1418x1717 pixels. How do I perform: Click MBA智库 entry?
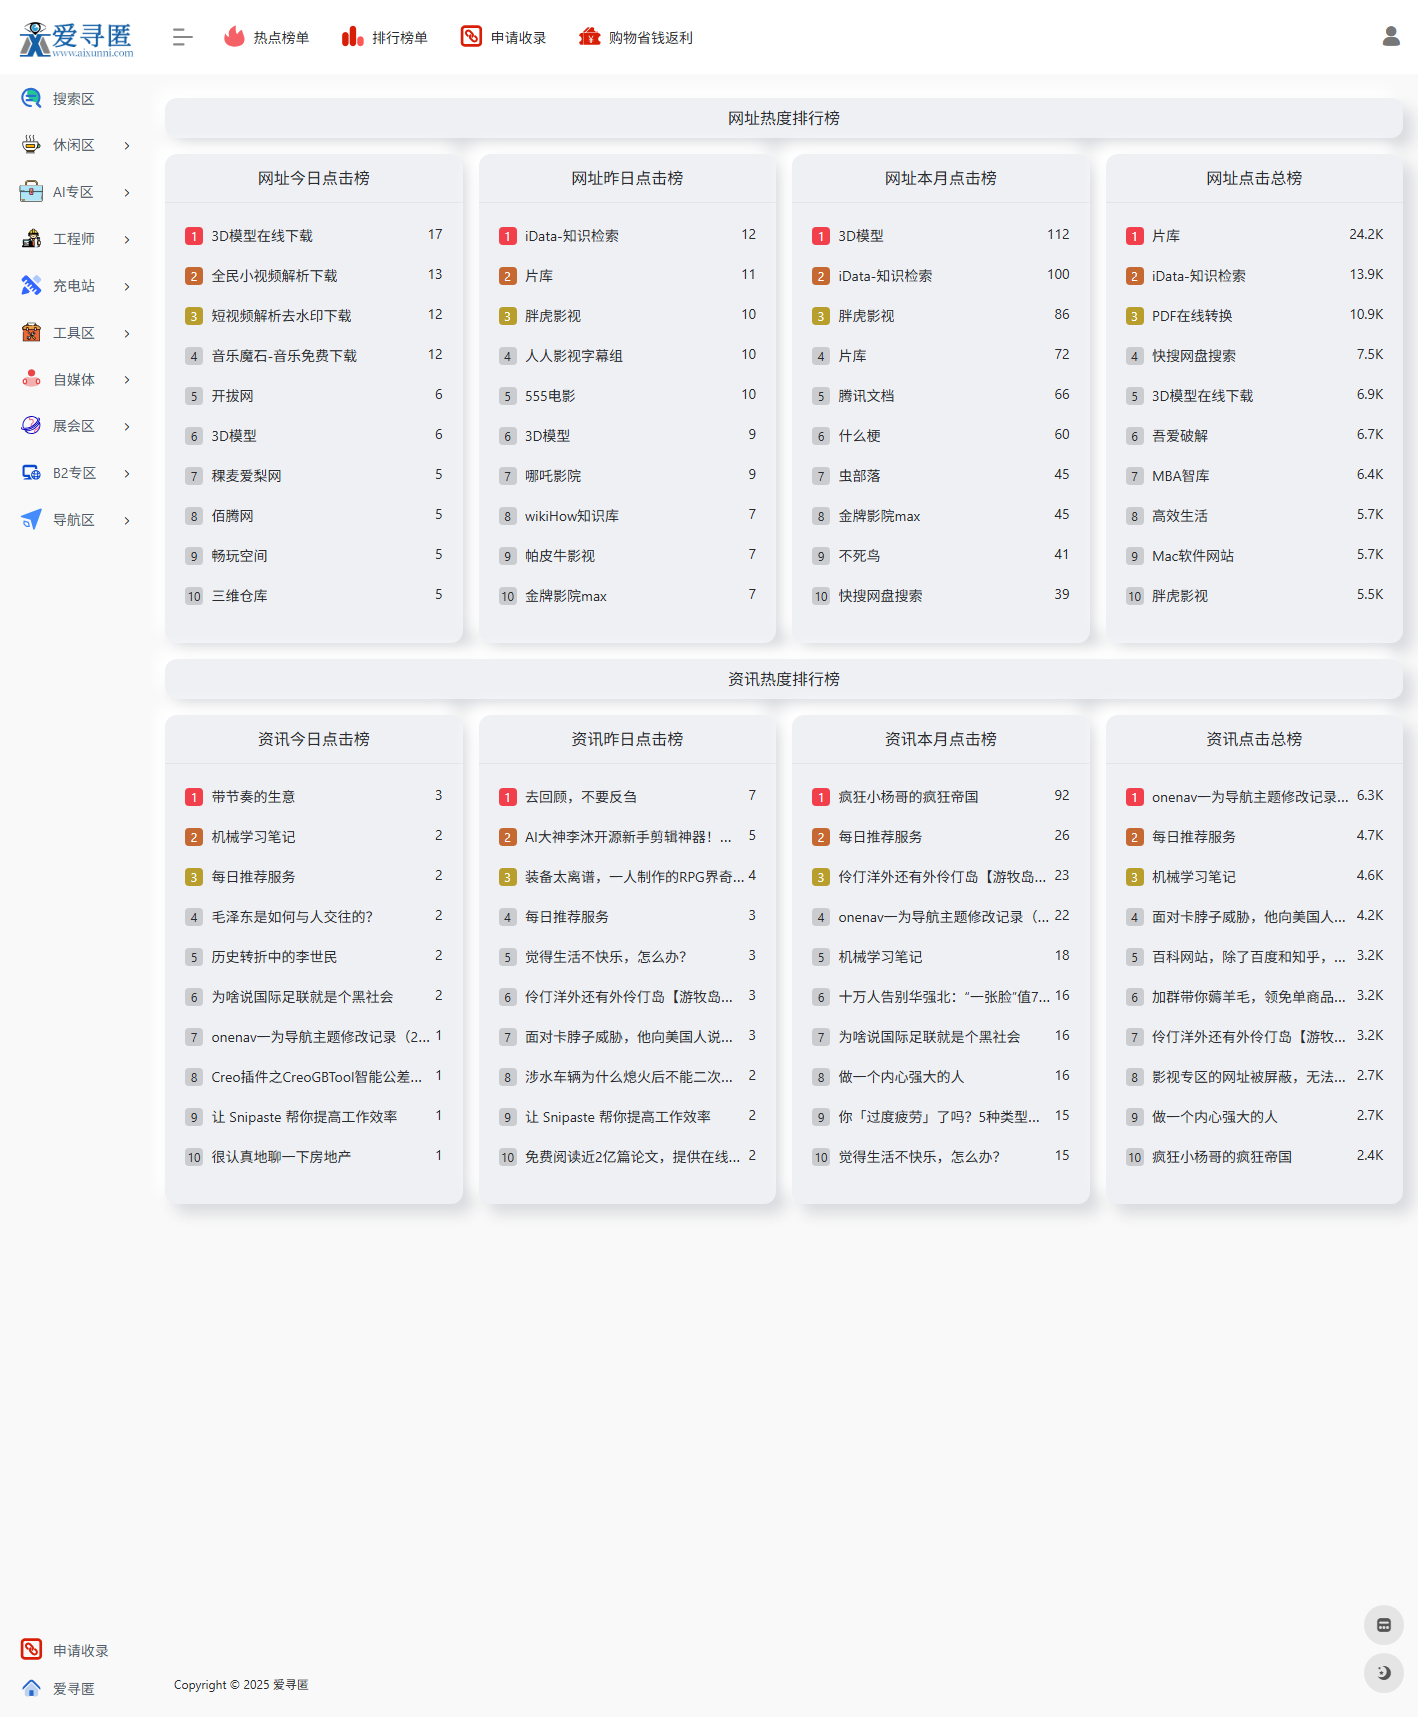coord(1181,476)
